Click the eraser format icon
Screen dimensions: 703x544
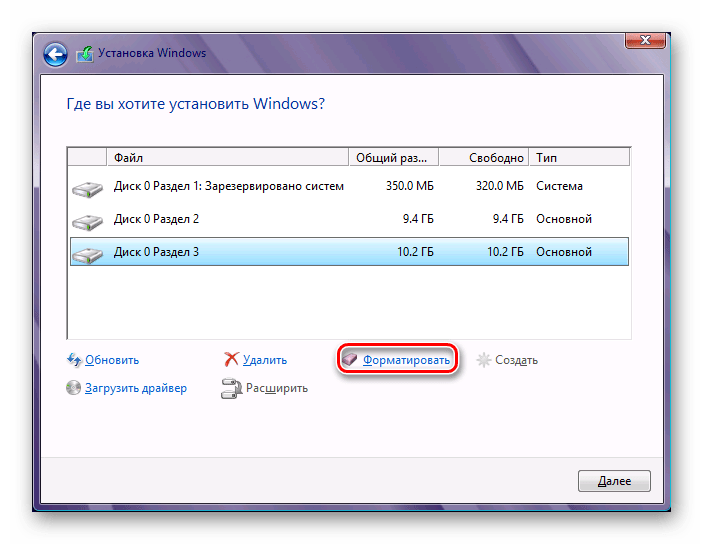coord(350,359)
